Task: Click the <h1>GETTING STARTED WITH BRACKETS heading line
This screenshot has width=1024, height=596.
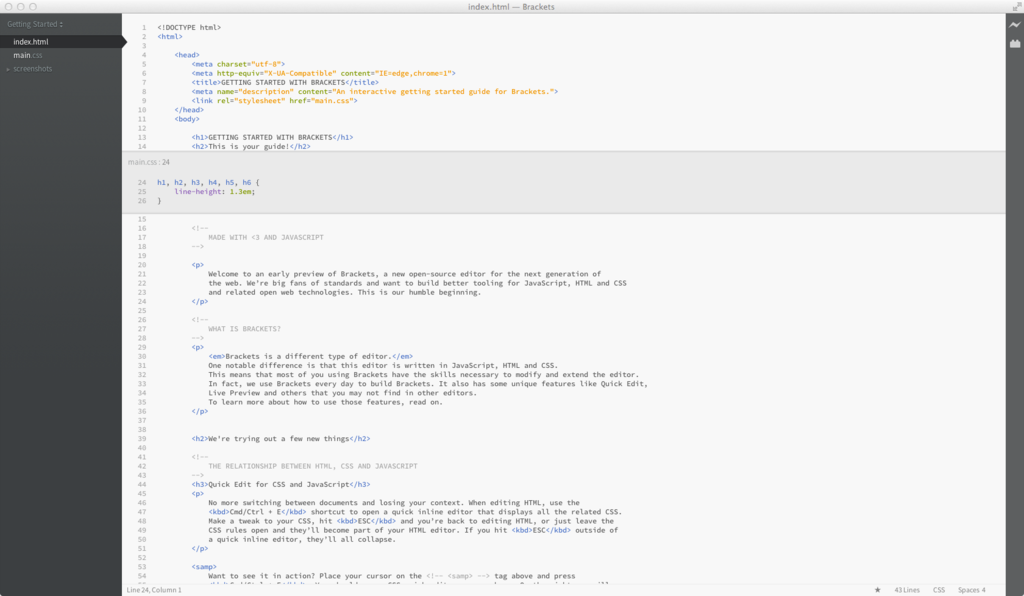Action: (x=272, y=137)
